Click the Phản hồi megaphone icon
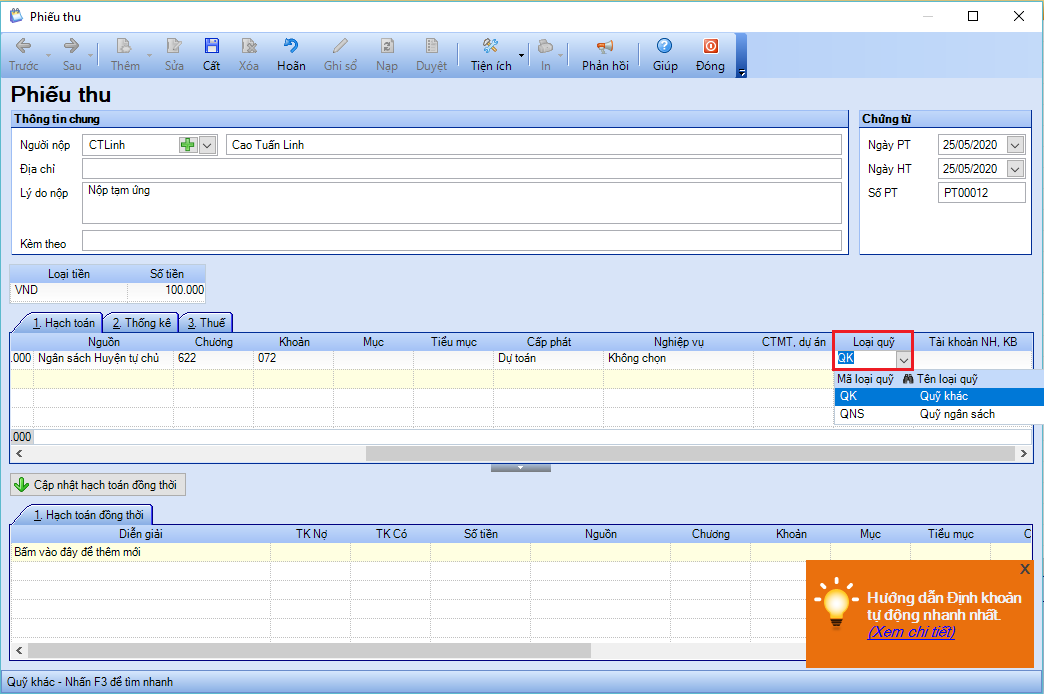 (x=605, y=54)
